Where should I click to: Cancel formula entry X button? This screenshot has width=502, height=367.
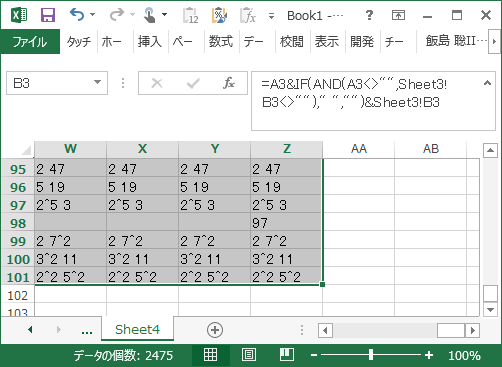tap(157, 83)
